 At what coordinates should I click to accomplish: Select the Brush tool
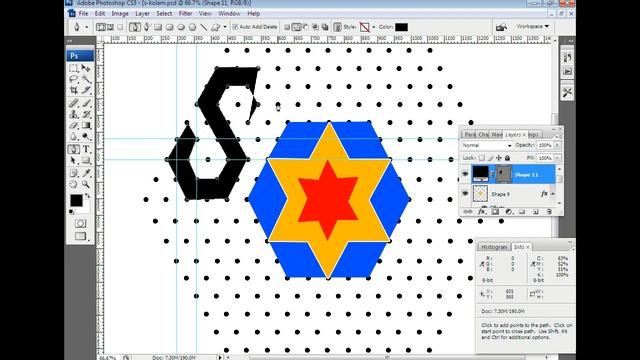(86, 103)
